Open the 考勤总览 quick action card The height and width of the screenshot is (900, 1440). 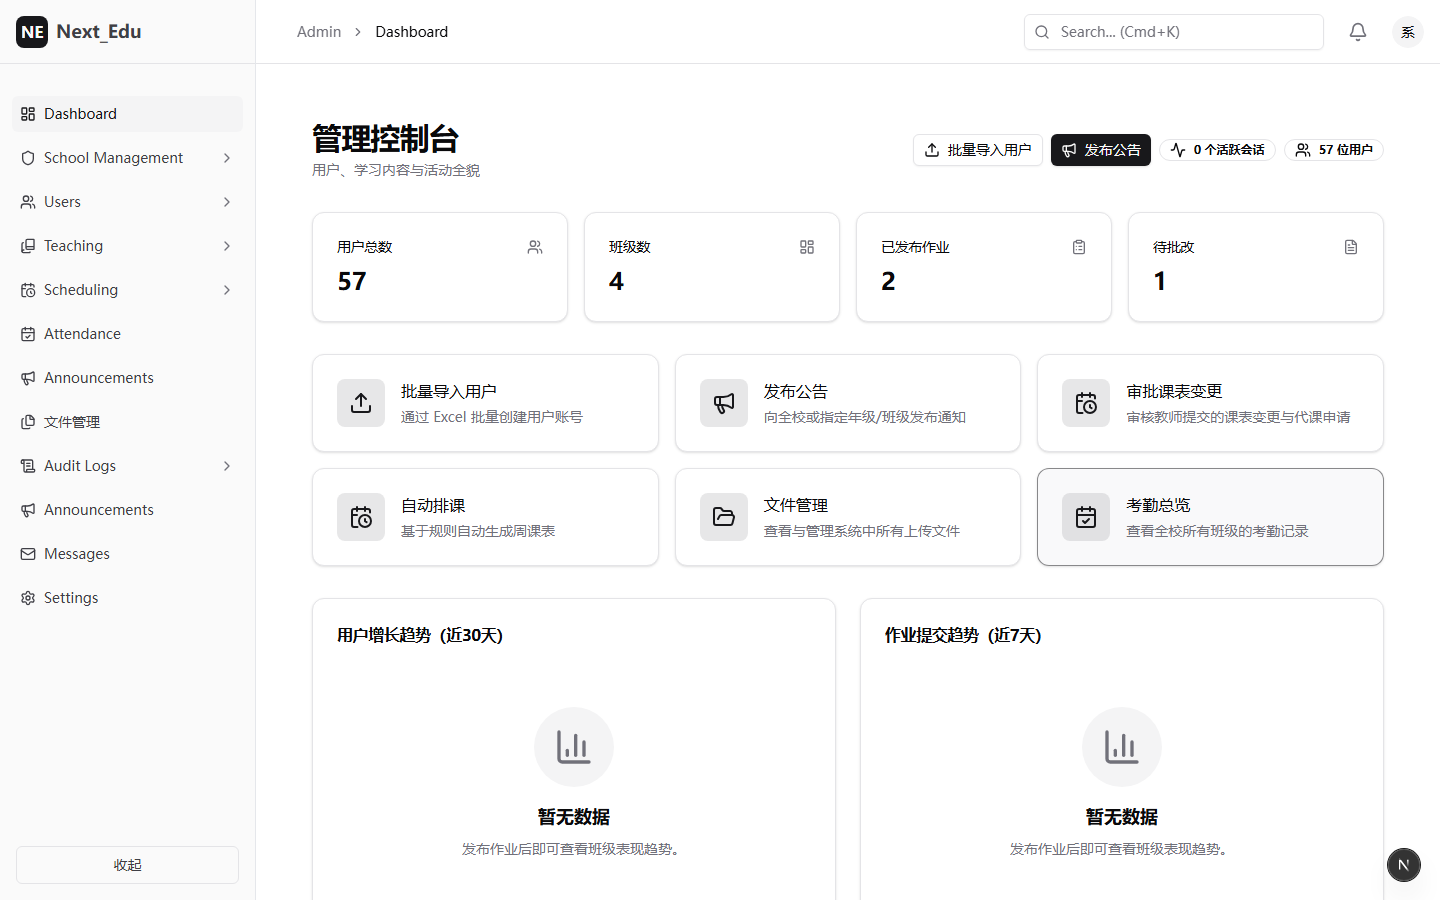pos(1210,517)
